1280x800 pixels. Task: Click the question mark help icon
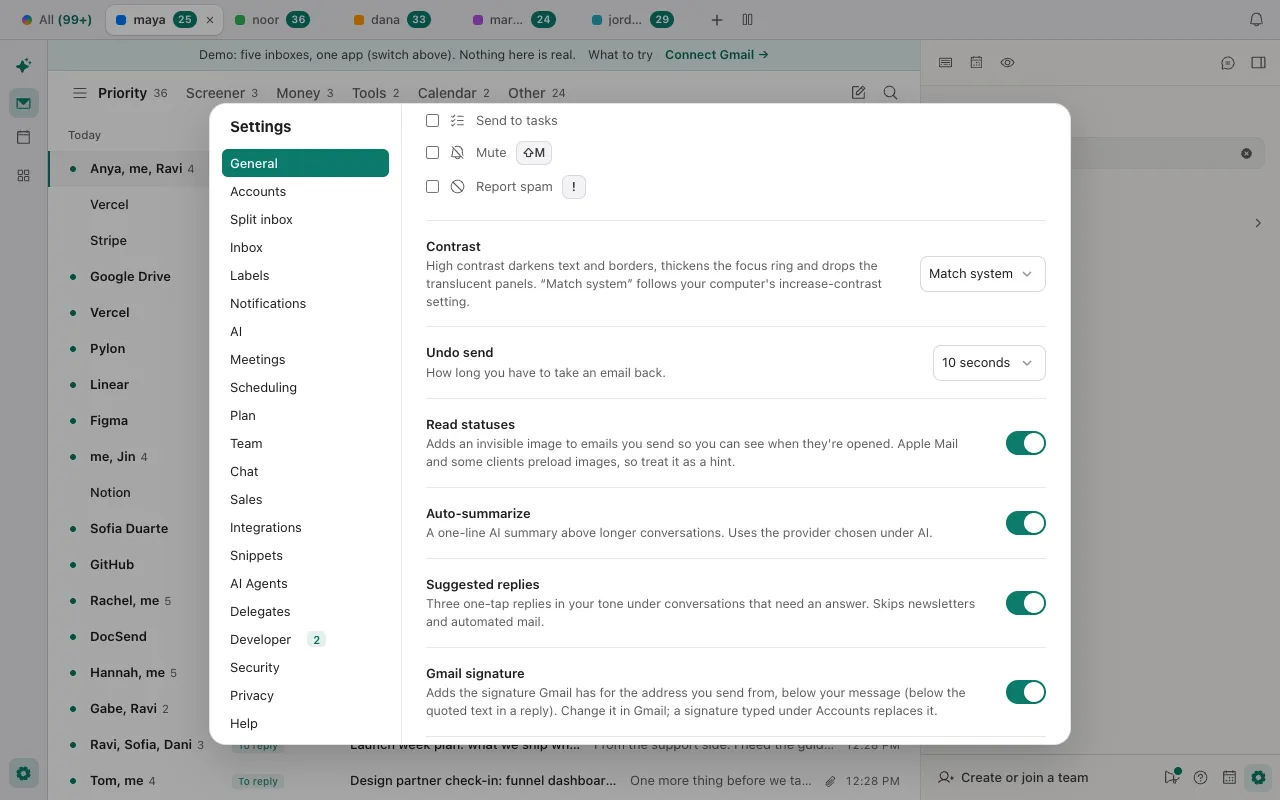point(1201,777)
